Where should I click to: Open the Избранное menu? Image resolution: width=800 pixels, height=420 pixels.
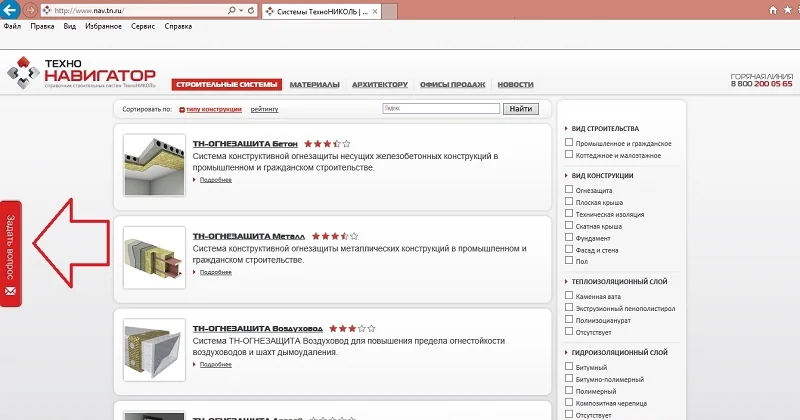point(103,26)
